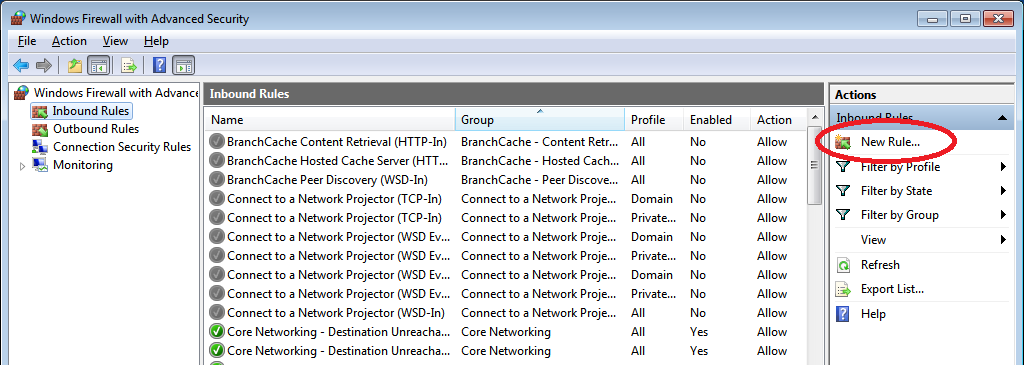
Task: Click the gray status icon of BranchCache Peer Discovery
Action: click(x=217, y=180)
